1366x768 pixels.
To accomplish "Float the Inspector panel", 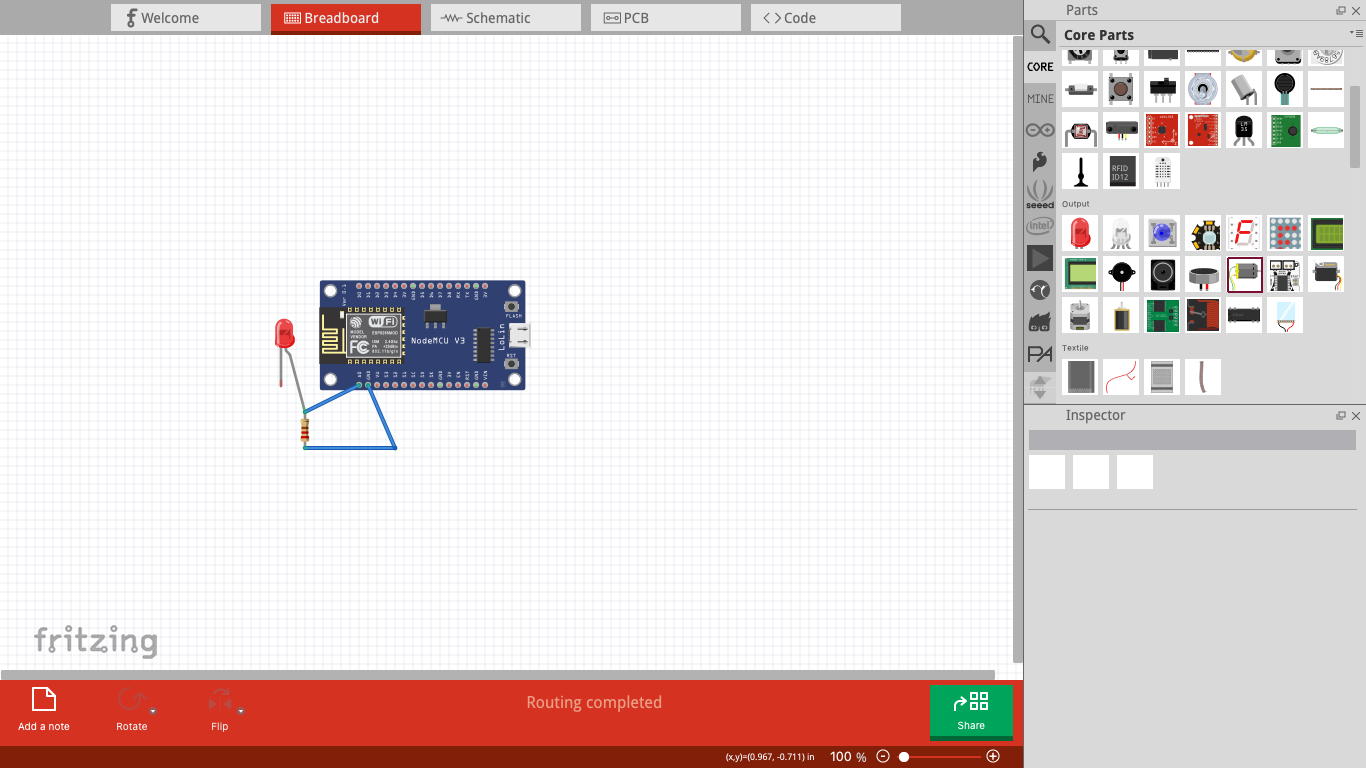I will 1341,415.
